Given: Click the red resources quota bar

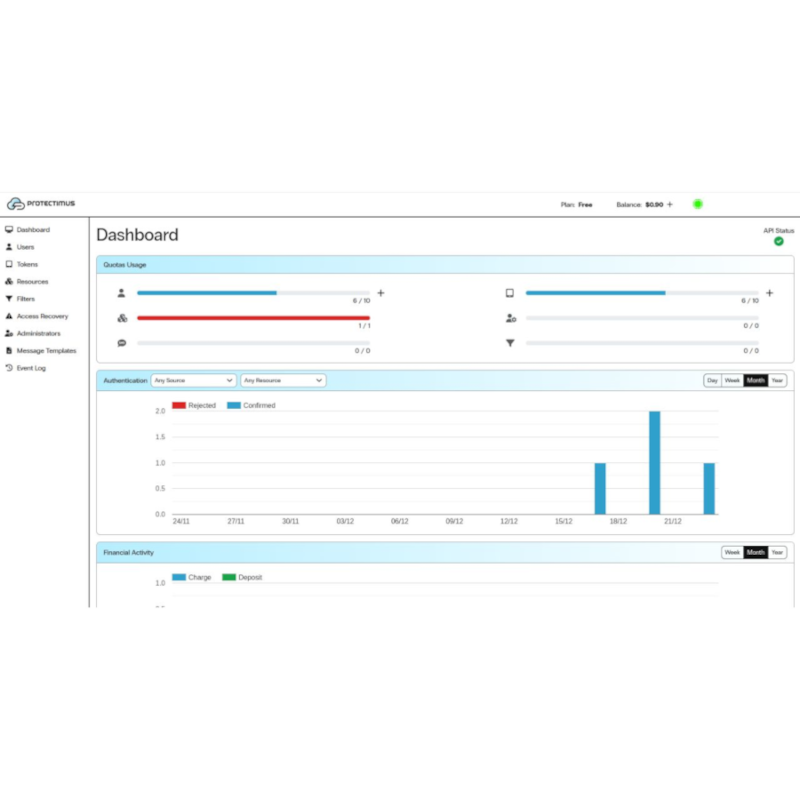Looking at the screenshot, I should pos(254,318).
